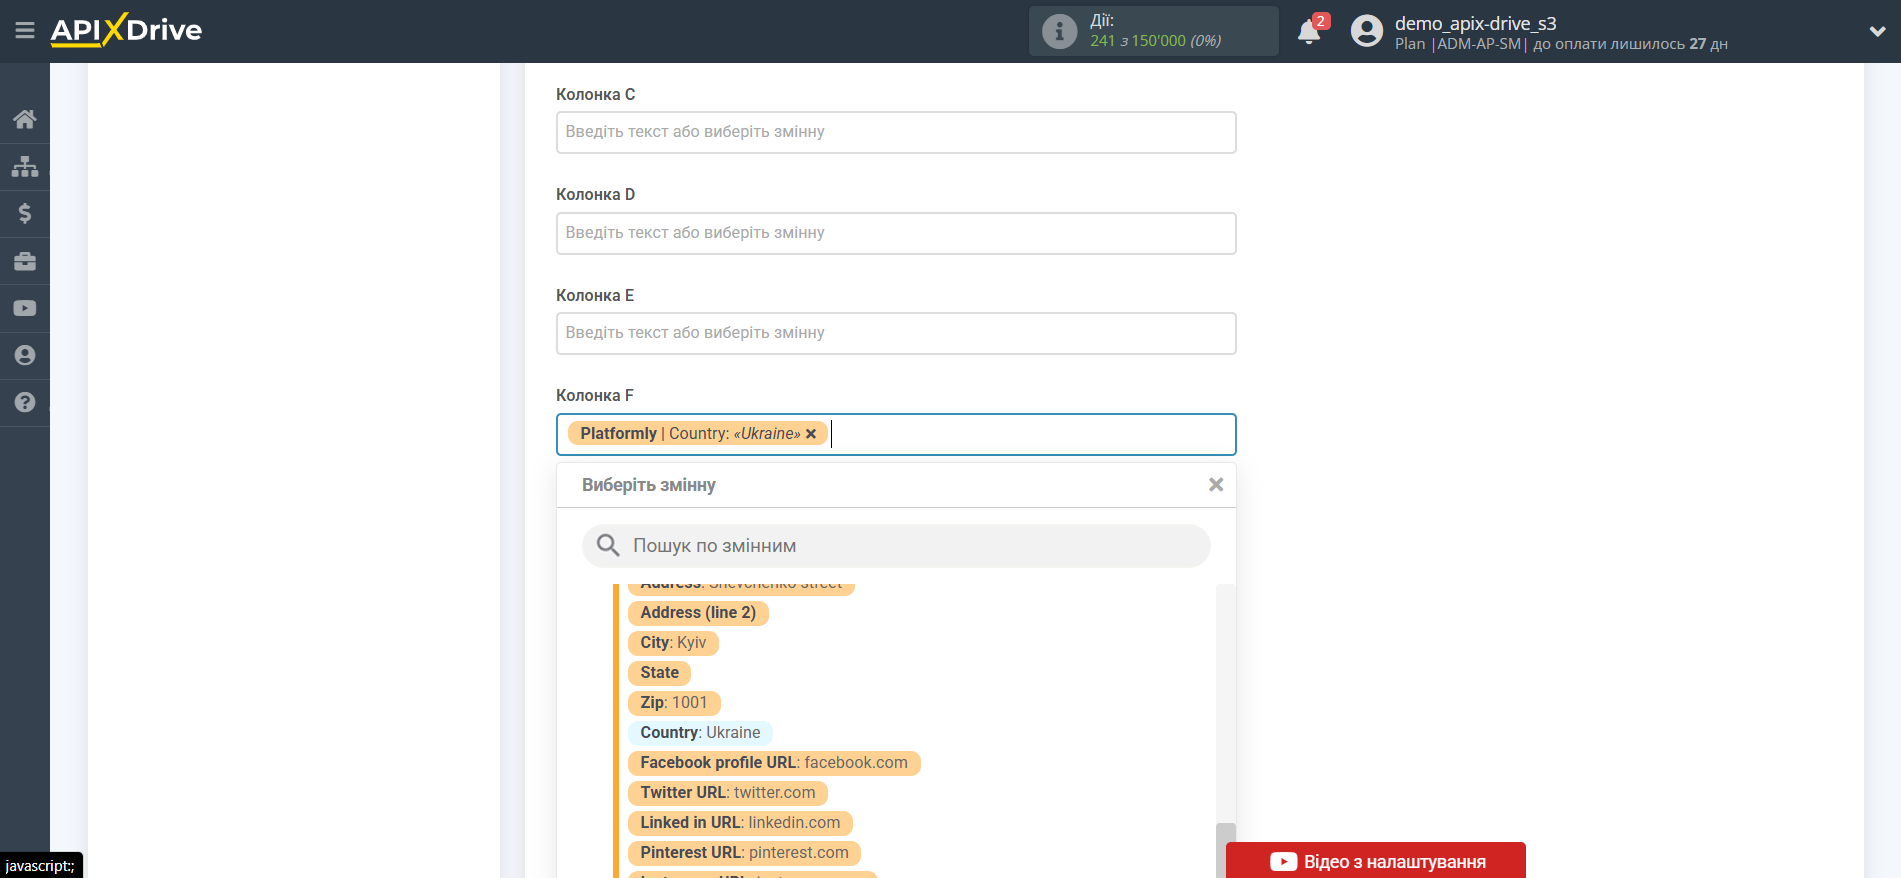This screenshot has height=878, width=1901.
Task: Open the user profile sidebar icon
Action: (x=25, y=355)
